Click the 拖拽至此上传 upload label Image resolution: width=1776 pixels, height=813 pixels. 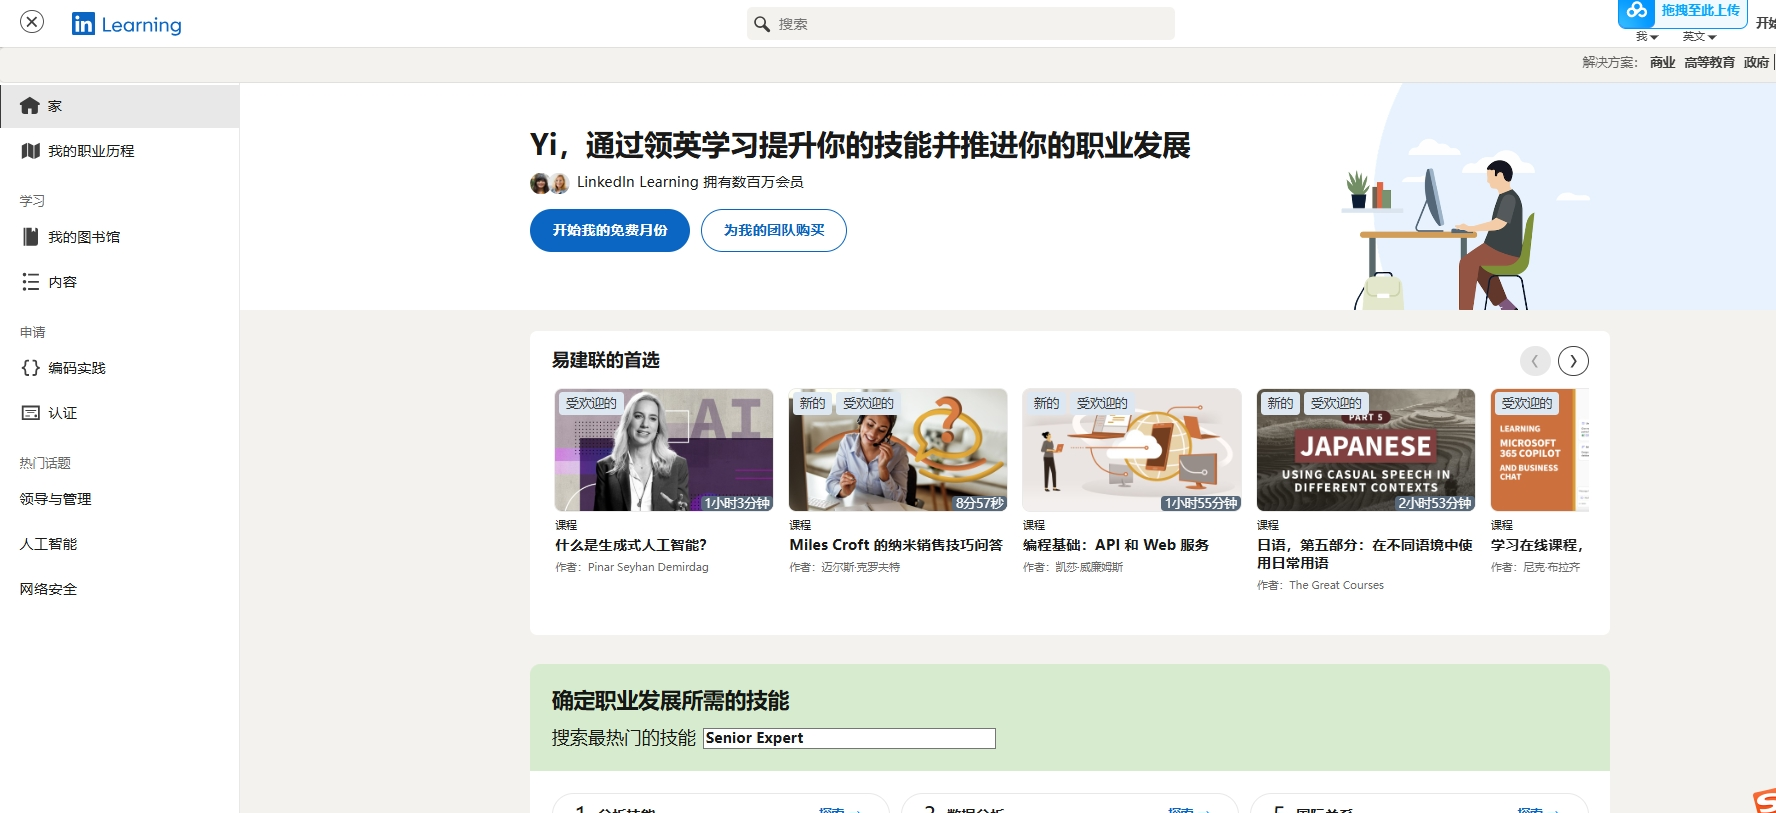1700,10
